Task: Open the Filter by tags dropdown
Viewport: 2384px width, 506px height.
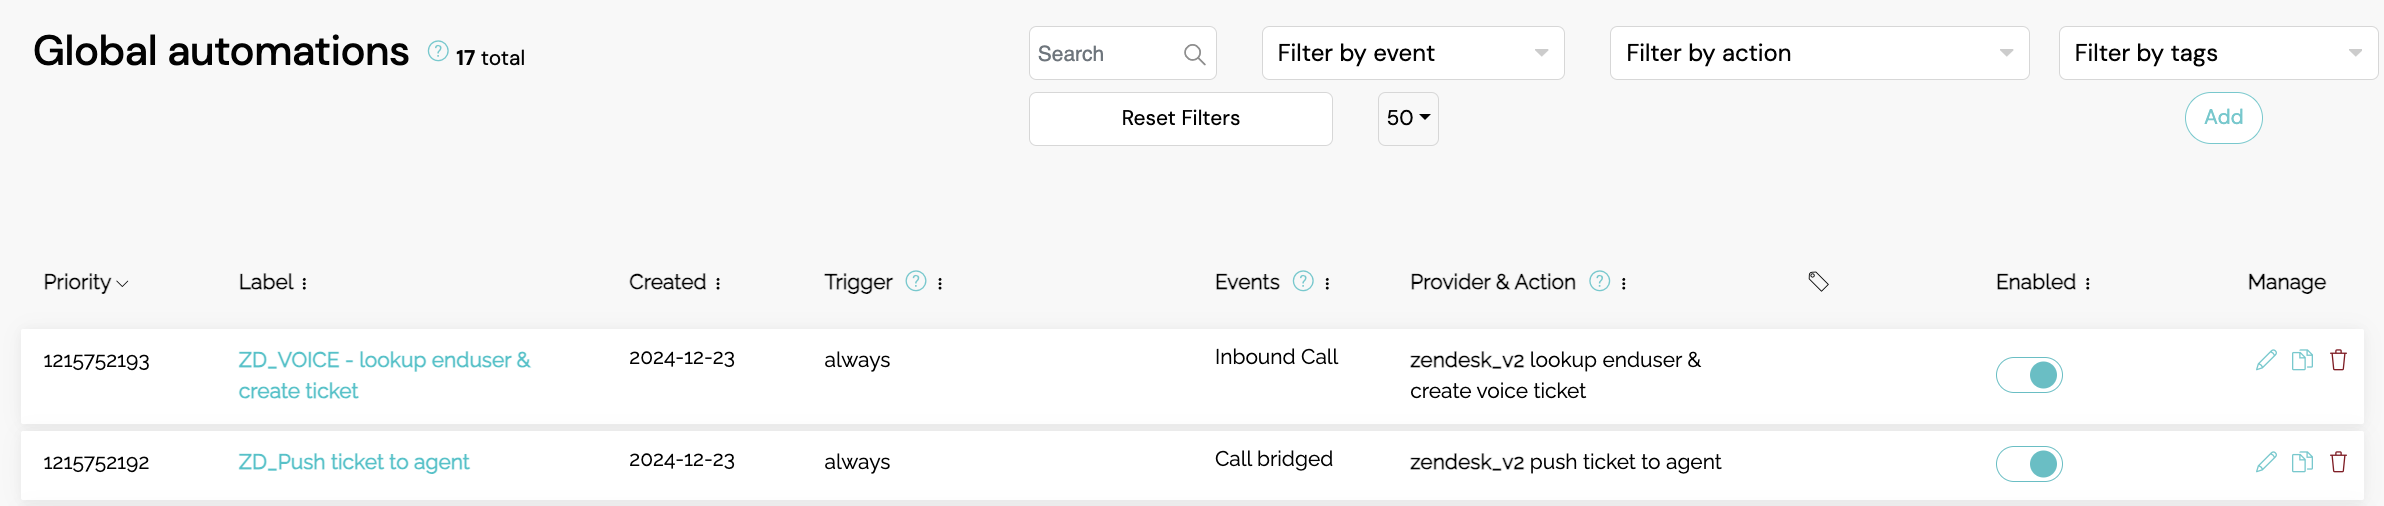Action: click(2218, 53)
